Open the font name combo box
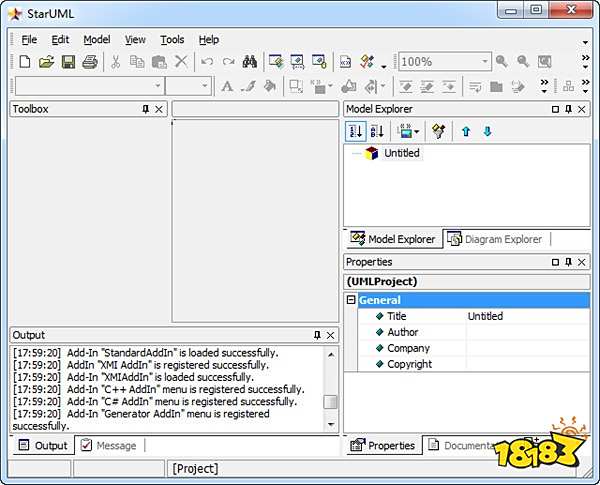 (x=158, y=86)
